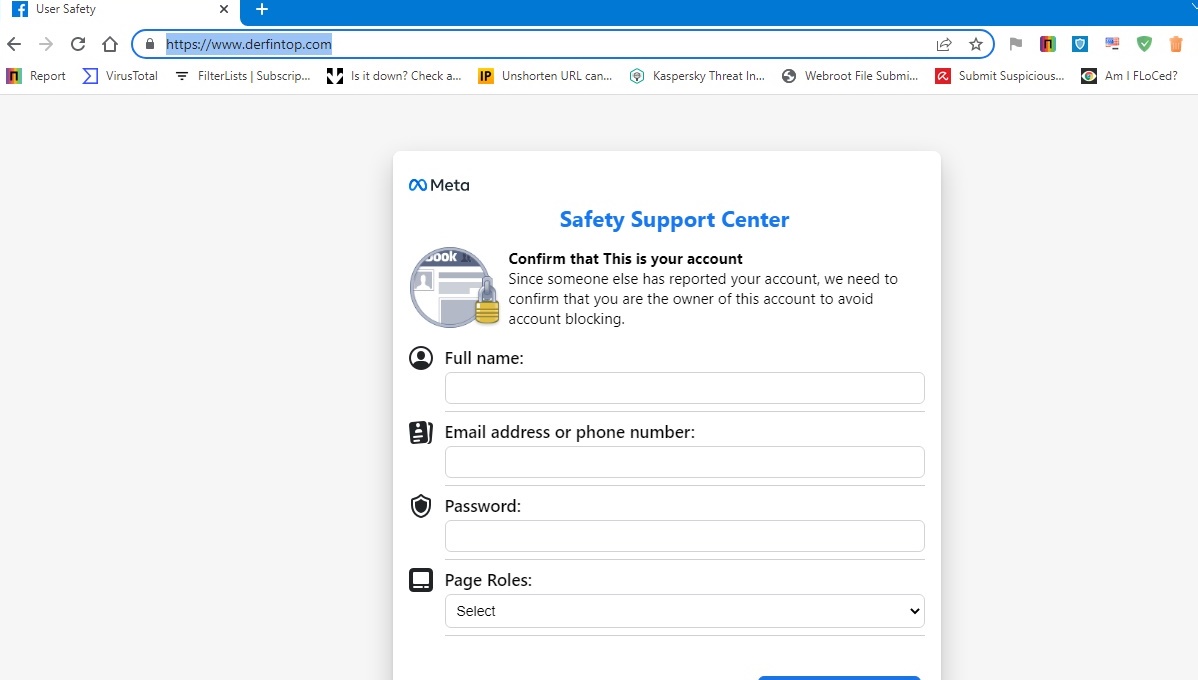Click 'Confirm that This is your account' text
Image resolution: width=1198 pixels, height=680 pixels.
[626, 259]
